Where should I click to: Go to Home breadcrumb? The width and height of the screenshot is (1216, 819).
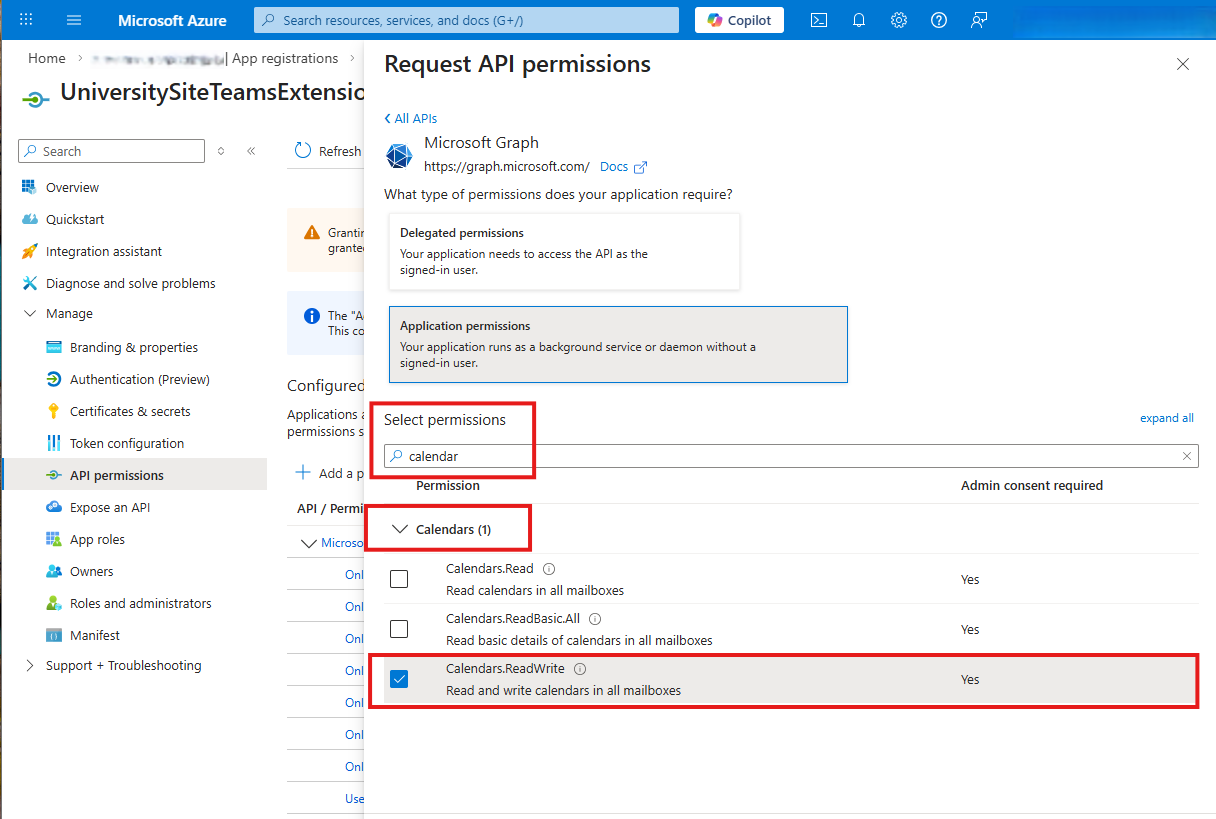click(x=47, y=59)
